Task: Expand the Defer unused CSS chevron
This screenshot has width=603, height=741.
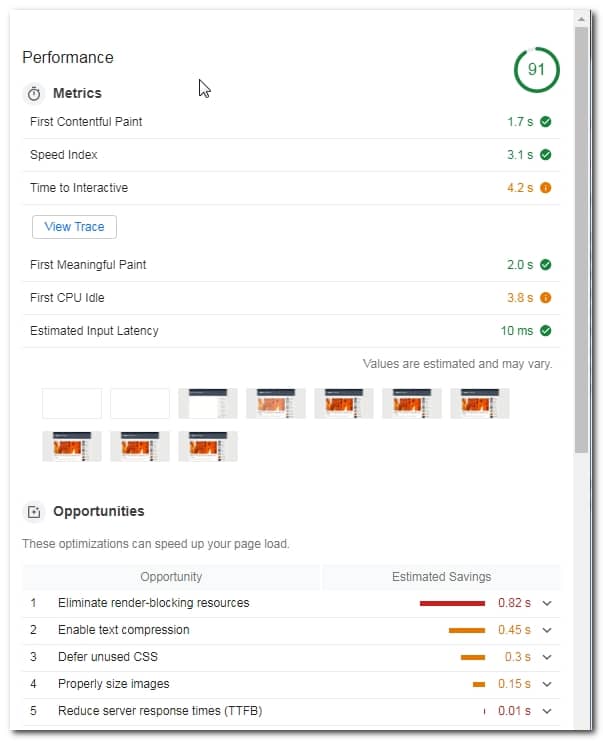Action: [547, 657]
